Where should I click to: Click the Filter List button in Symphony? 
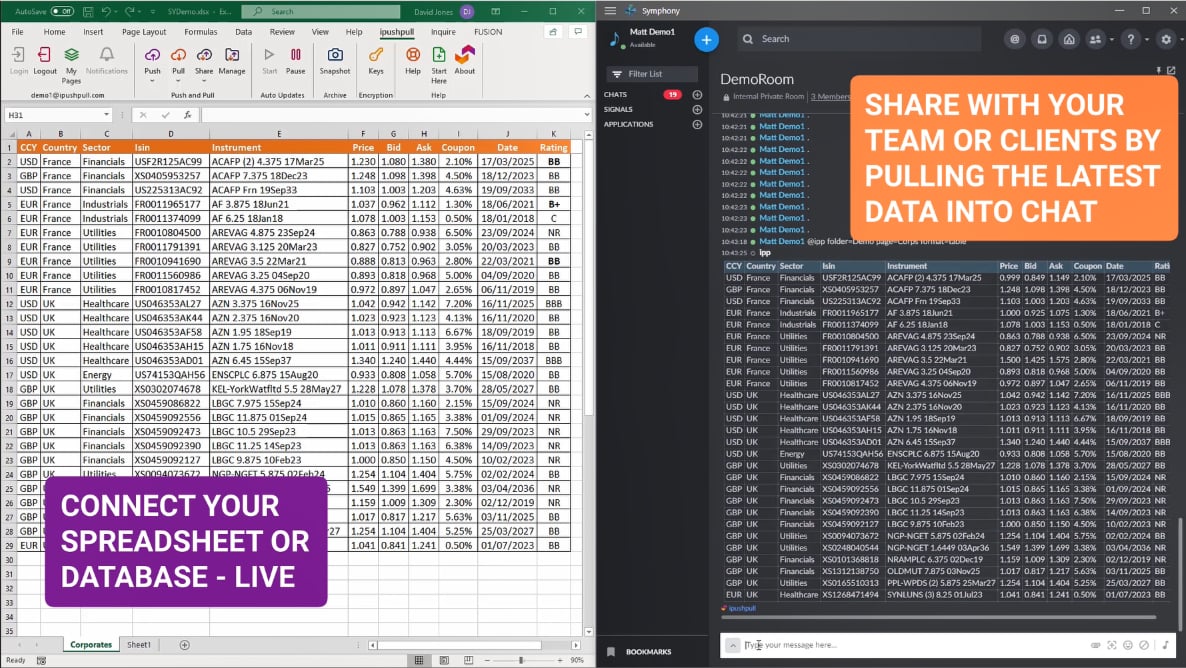point(651,73)
